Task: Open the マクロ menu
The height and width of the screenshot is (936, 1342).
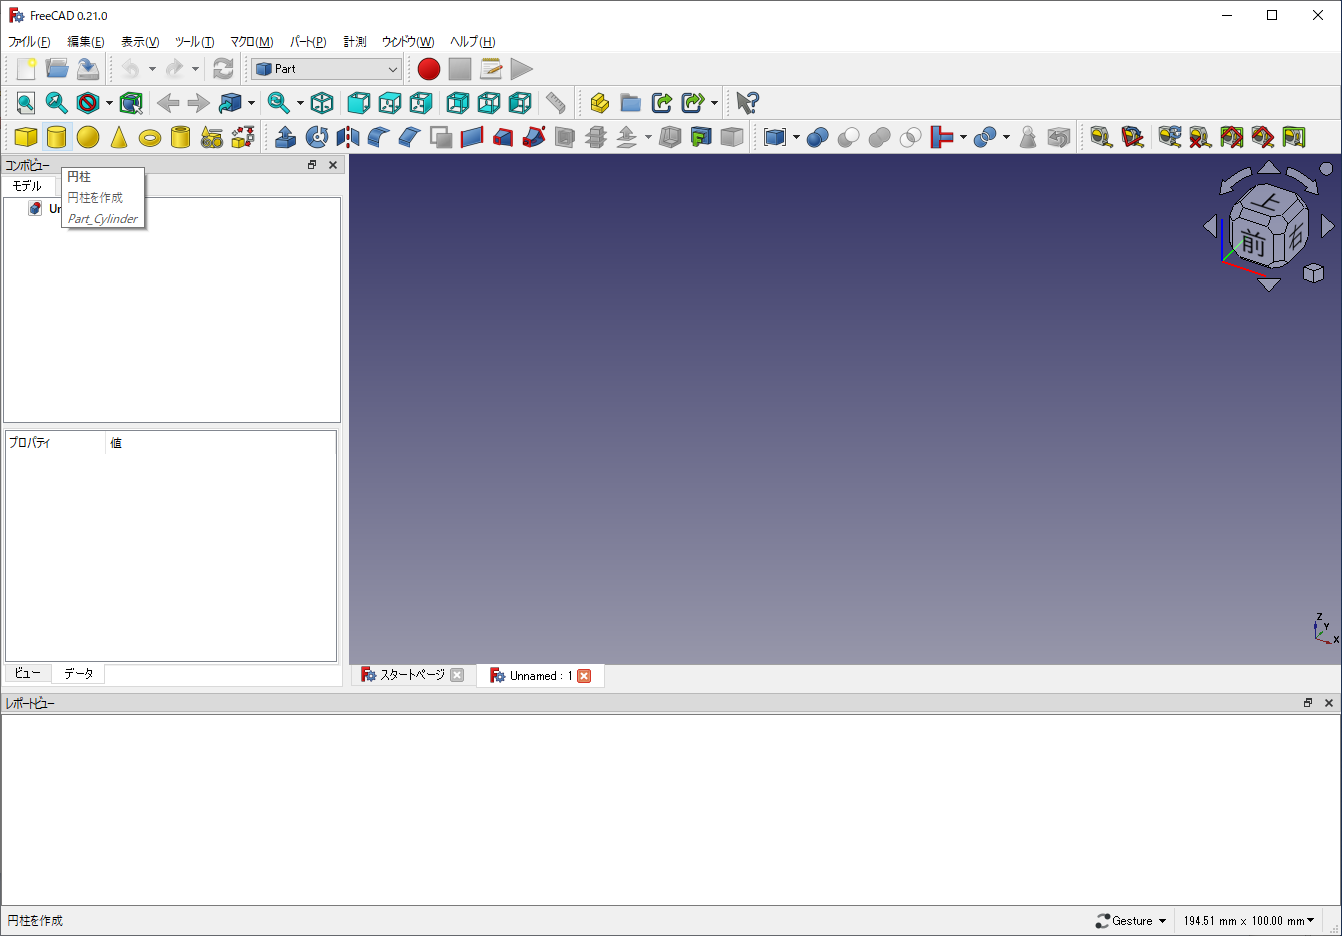Action: tap(251, 42)
